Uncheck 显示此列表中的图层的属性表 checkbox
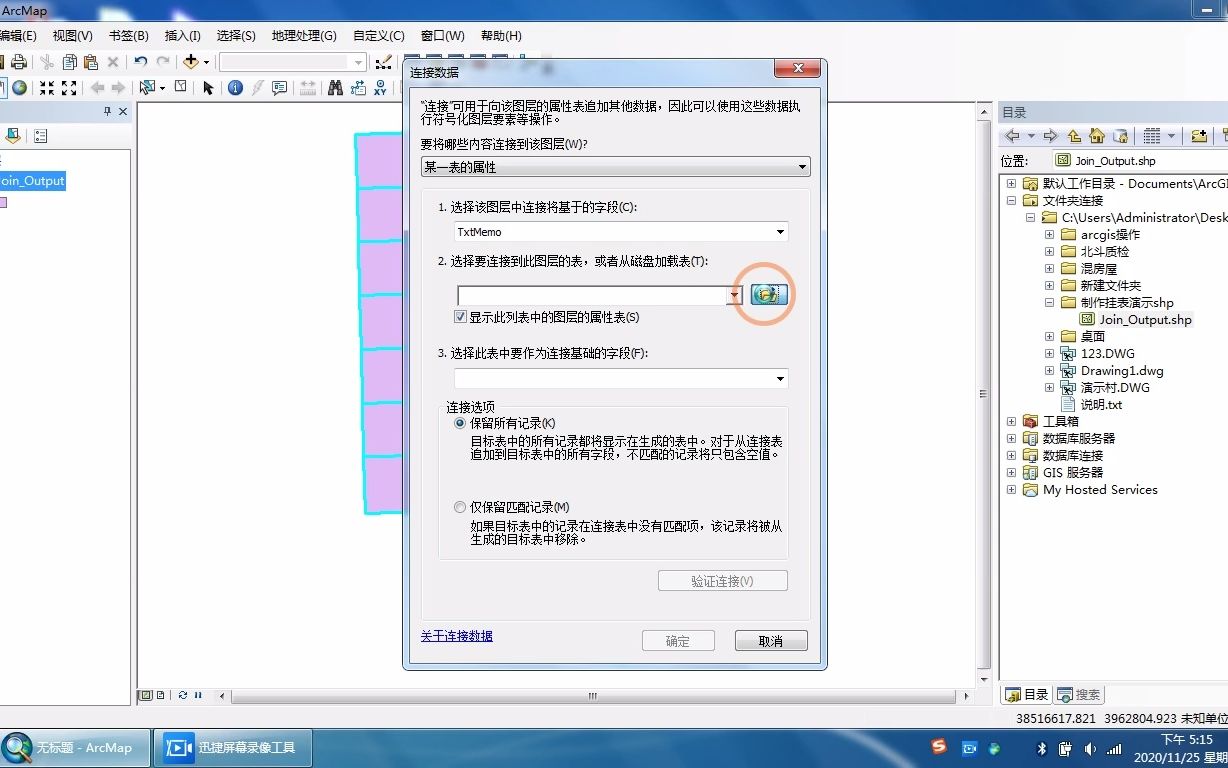Image resolution: width=1228 pixels, height=768 pixels. point(461,317)
